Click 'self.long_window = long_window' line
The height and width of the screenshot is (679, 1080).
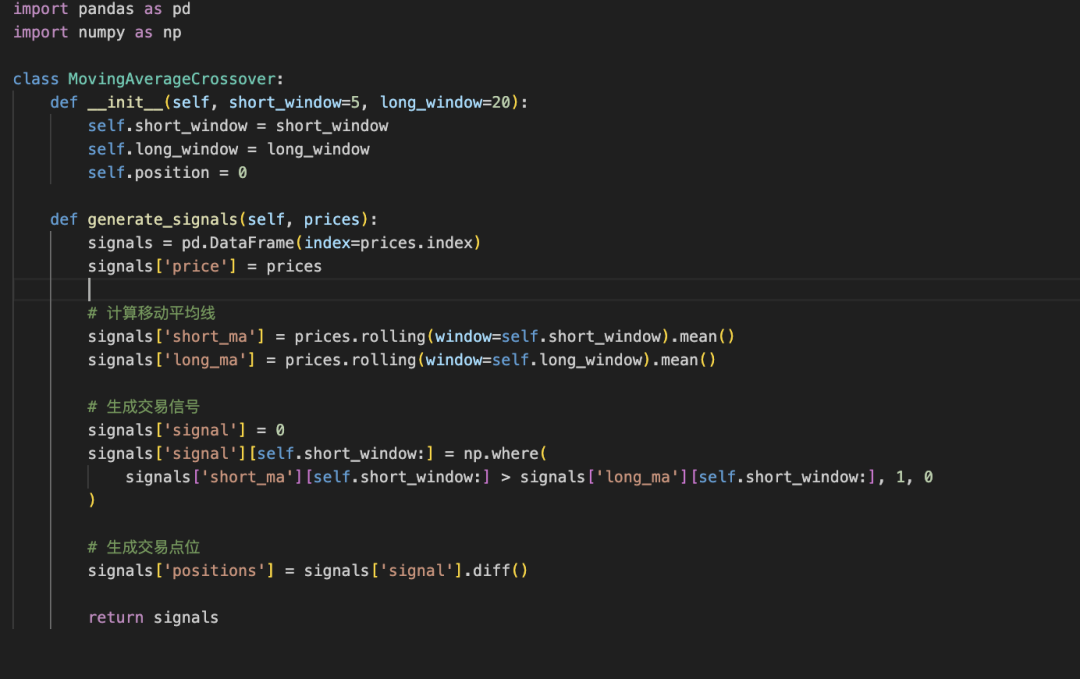coord(229,149)
